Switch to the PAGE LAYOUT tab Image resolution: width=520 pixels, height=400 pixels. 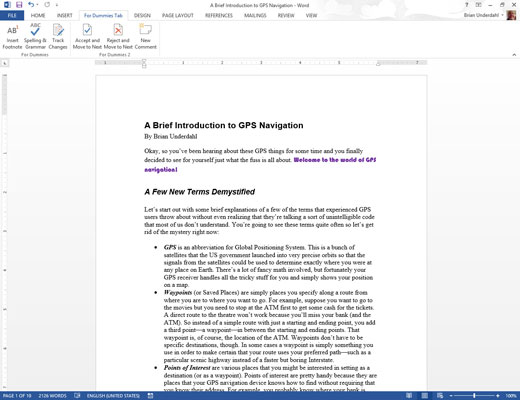pos(178,15)
